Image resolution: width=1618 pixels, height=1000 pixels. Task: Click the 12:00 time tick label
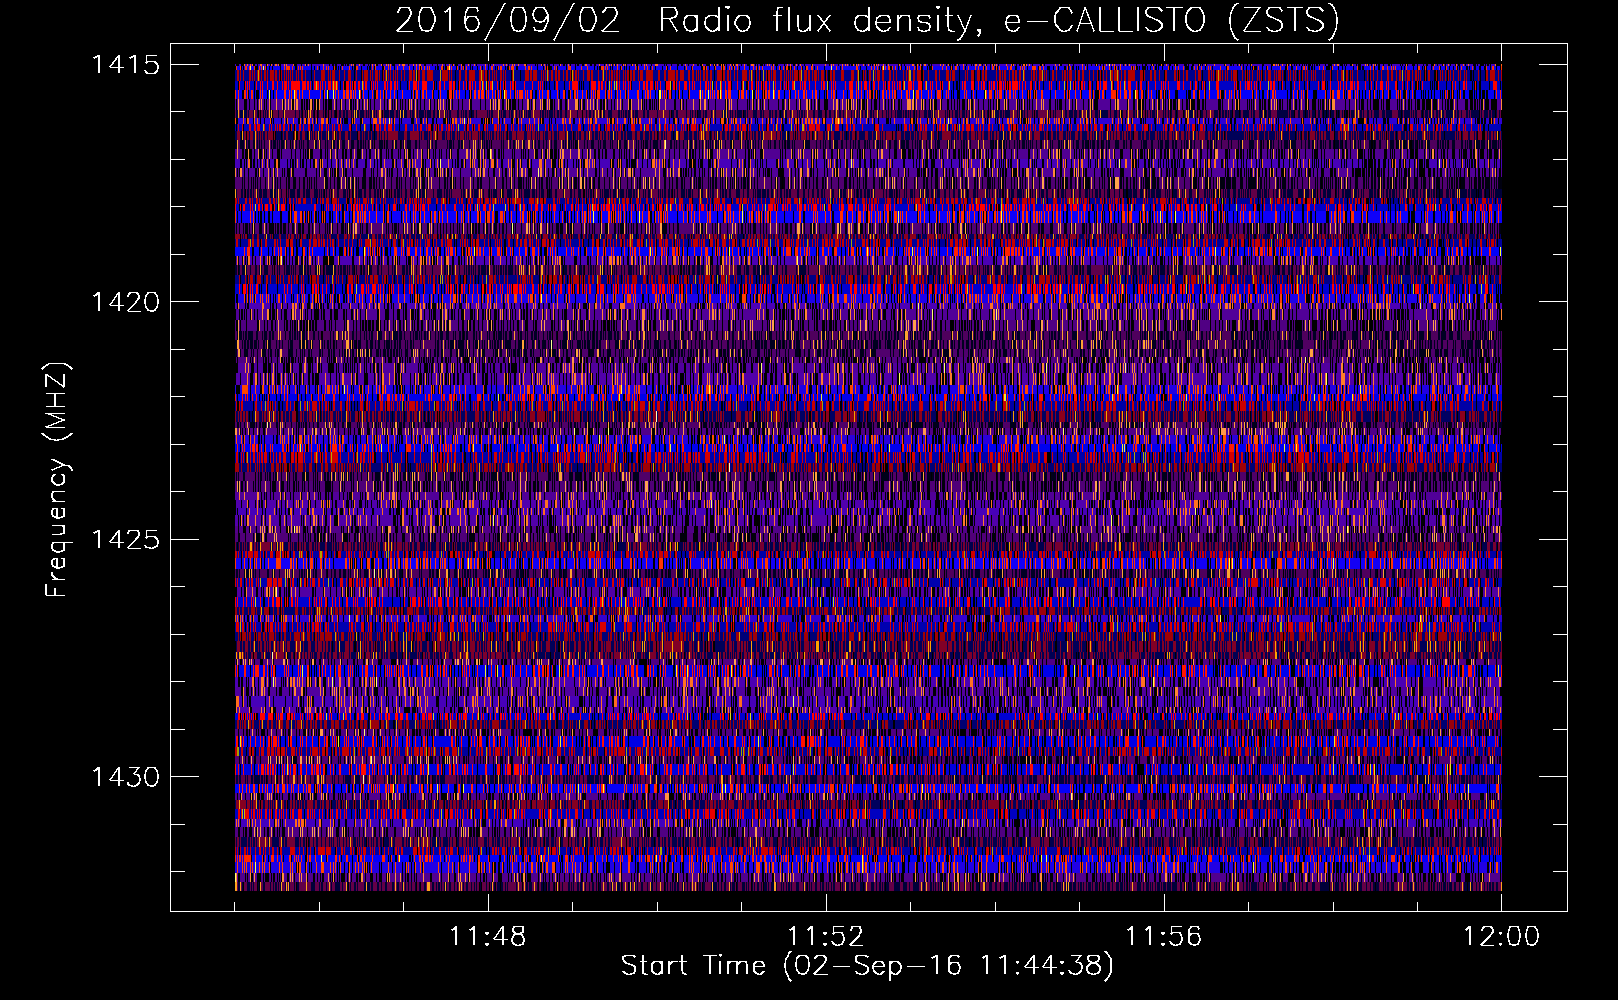(x=1501, y=937)
